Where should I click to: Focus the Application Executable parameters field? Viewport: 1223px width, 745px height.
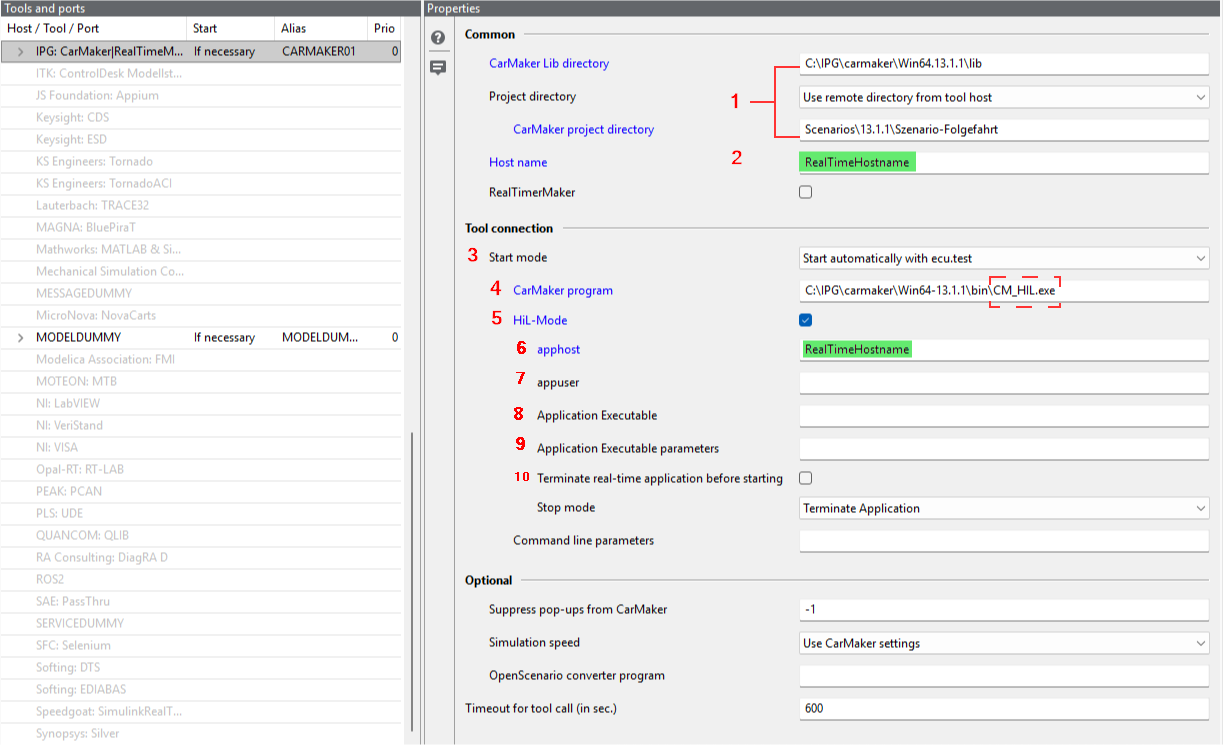(1004, 448)
